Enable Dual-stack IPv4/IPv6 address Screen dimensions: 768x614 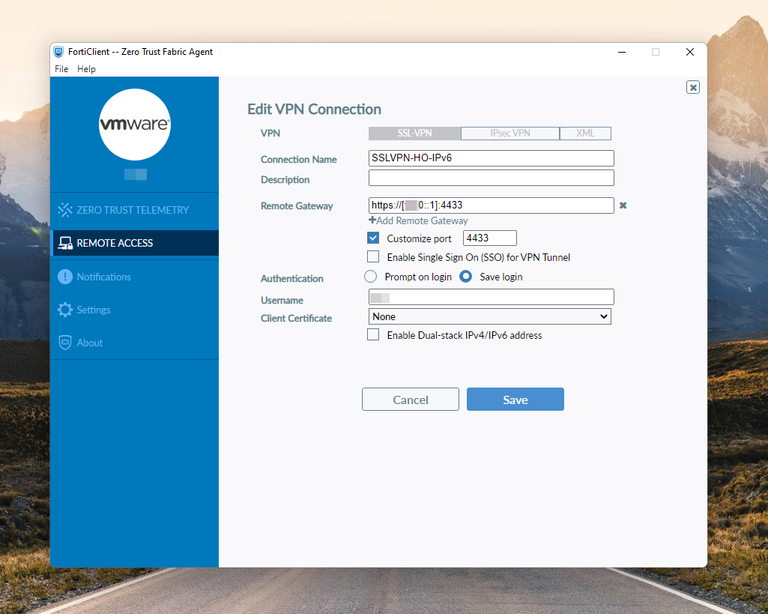(373, 334)
